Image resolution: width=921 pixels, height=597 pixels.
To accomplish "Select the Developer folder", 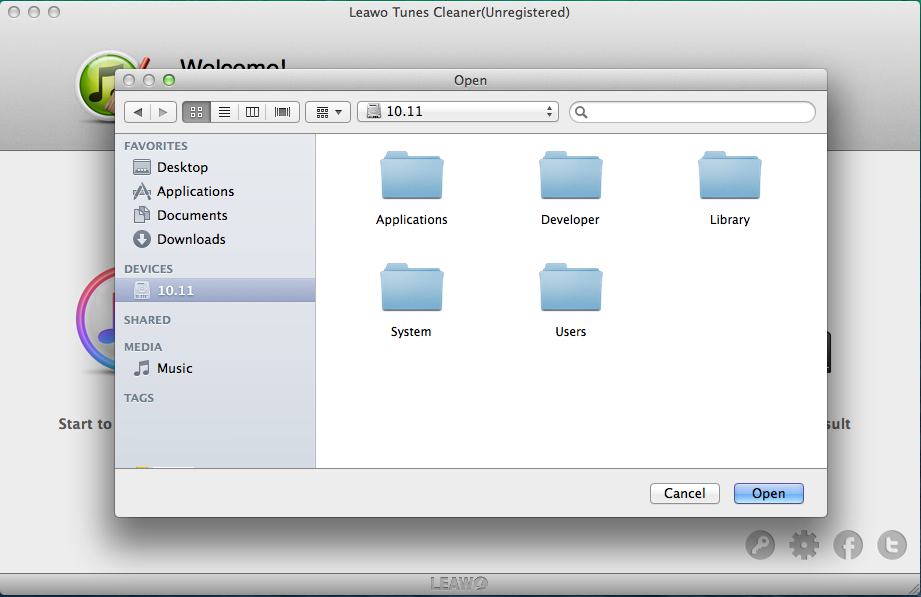I will pyautogui.click(x=570, y=177).
